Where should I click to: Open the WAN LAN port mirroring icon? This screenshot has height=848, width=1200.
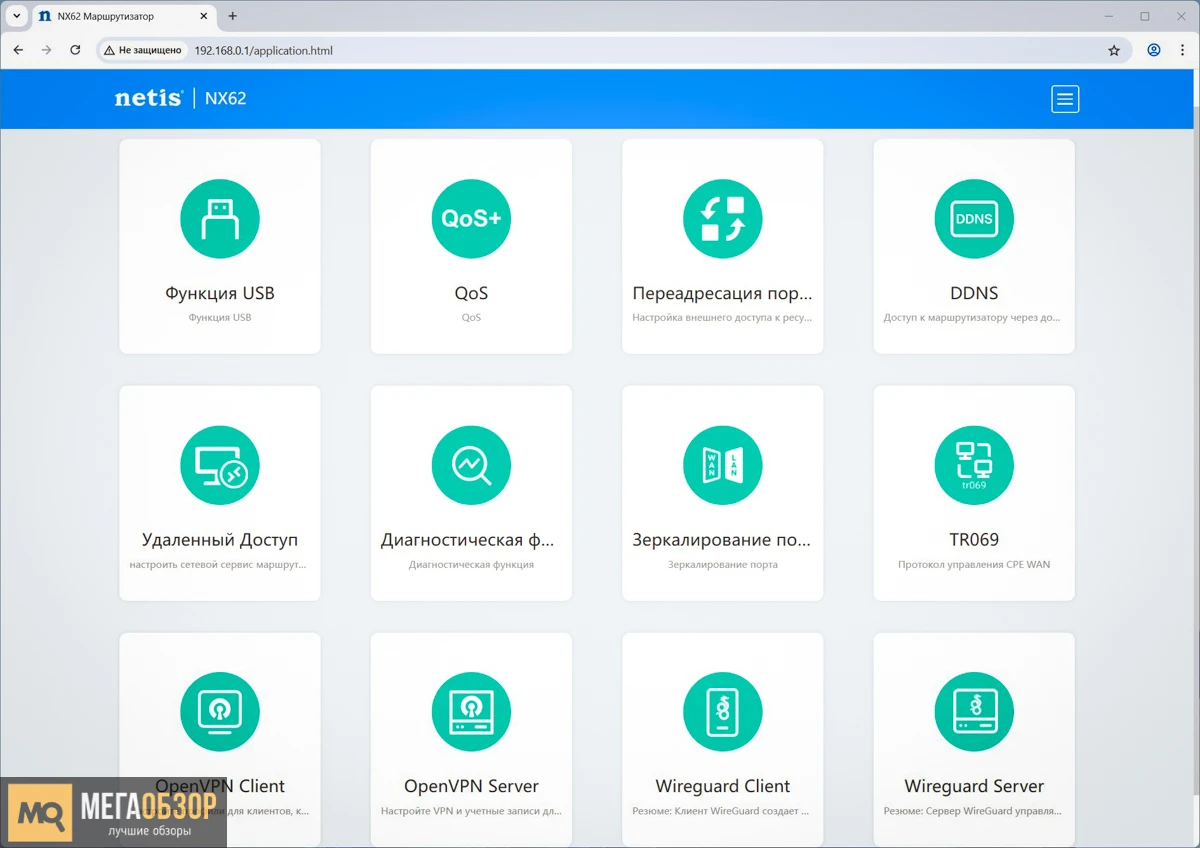pos(723,466)
